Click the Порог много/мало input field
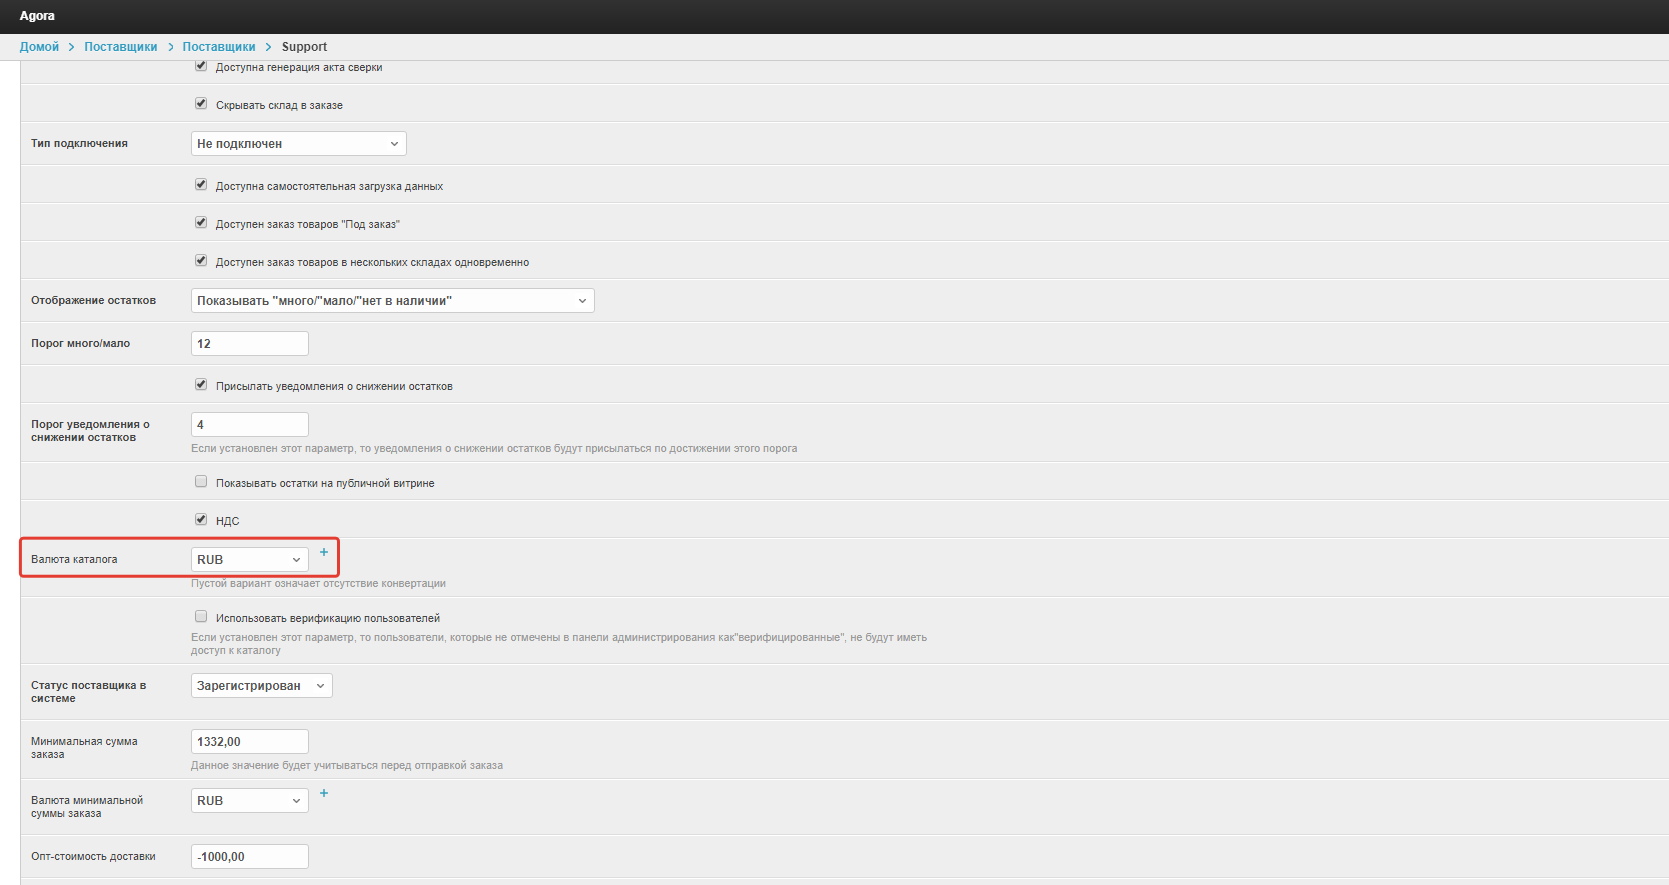This screenshot has width=1669, height=885. (249, 344)
